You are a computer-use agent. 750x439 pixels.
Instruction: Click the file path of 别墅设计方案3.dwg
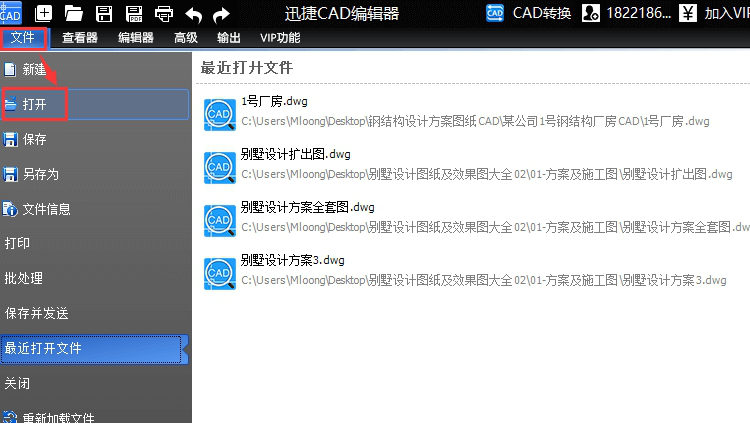[484, 281]
